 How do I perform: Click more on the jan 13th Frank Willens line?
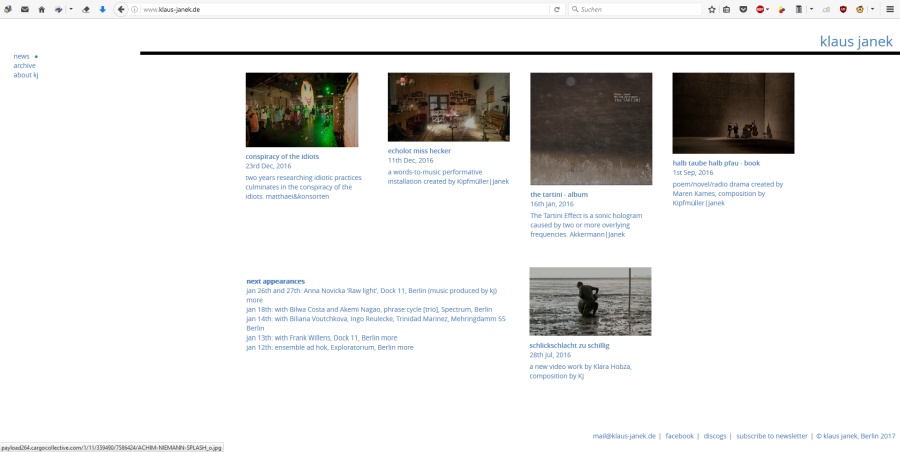(x=389, y=338)
